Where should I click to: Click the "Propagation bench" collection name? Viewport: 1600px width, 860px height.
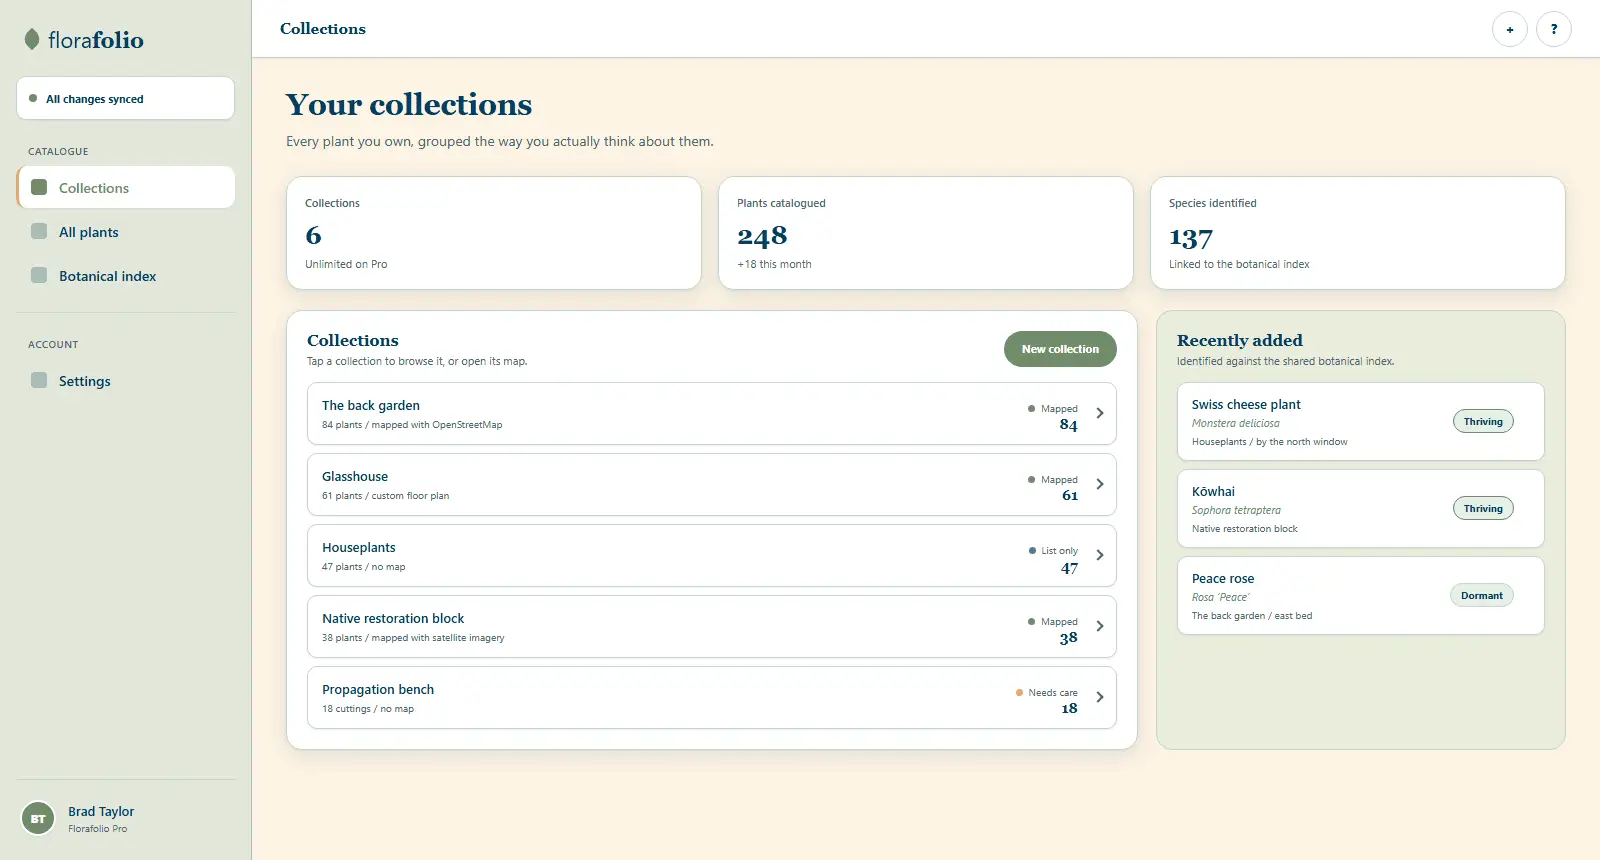378,689
